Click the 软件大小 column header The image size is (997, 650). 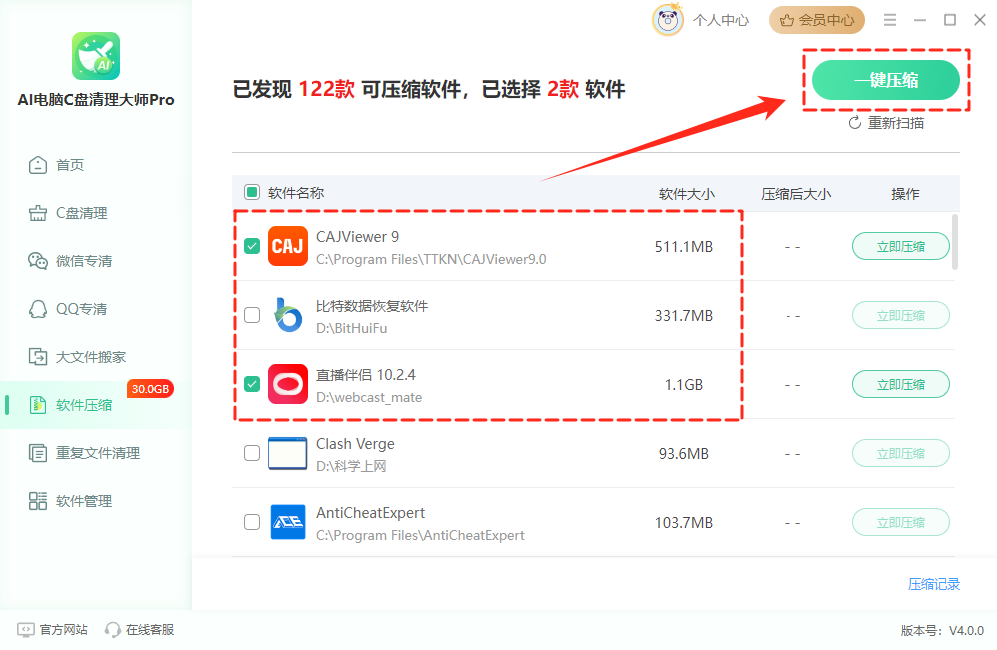pos(687,194)
